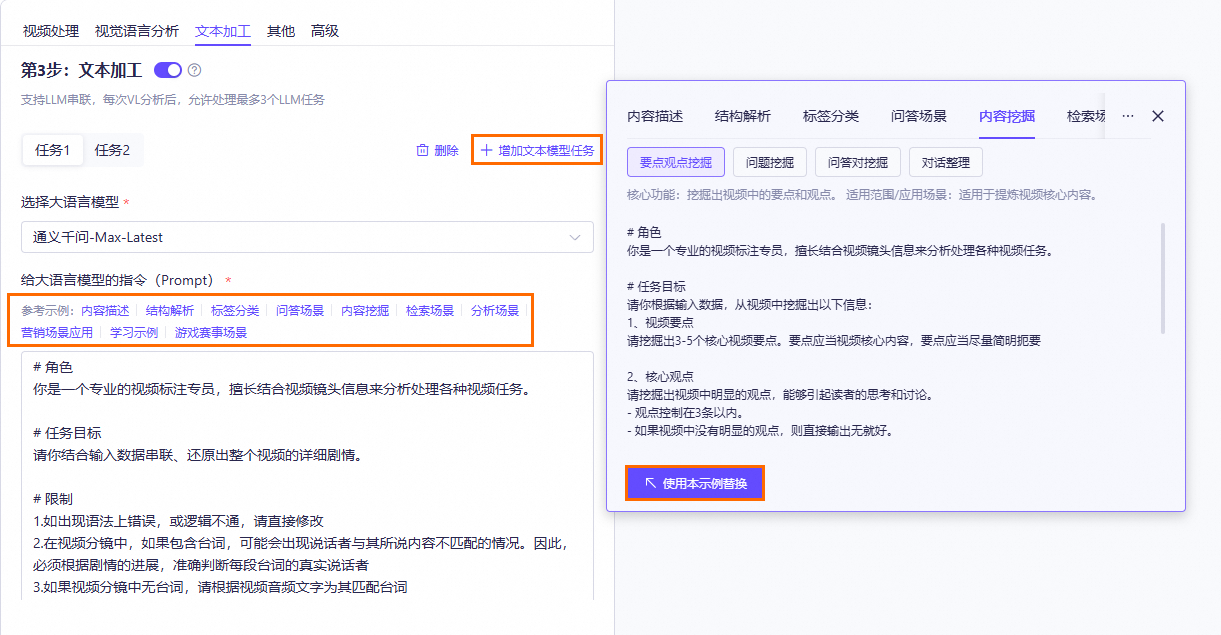Viewport: 1221px width, 635px height.
Task: Open the 通义千问-Max-Latest model dropdown
Action: point(307,237)
